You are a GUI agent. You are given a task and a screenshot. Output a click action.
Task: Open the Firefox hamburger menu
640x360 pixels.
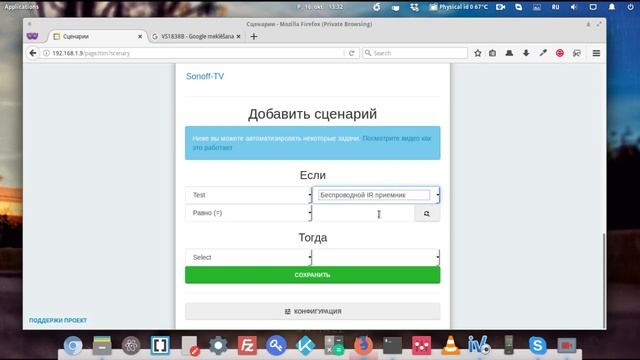(x=596, y=53)
